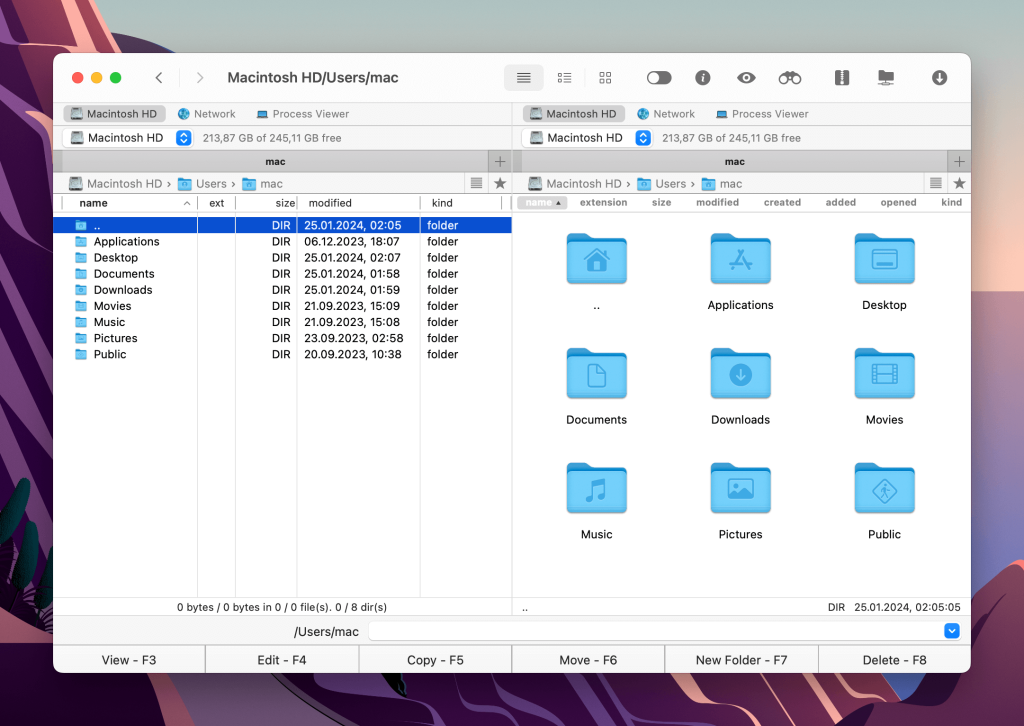Switch left pane to thumbnail grid view icon

604,77
